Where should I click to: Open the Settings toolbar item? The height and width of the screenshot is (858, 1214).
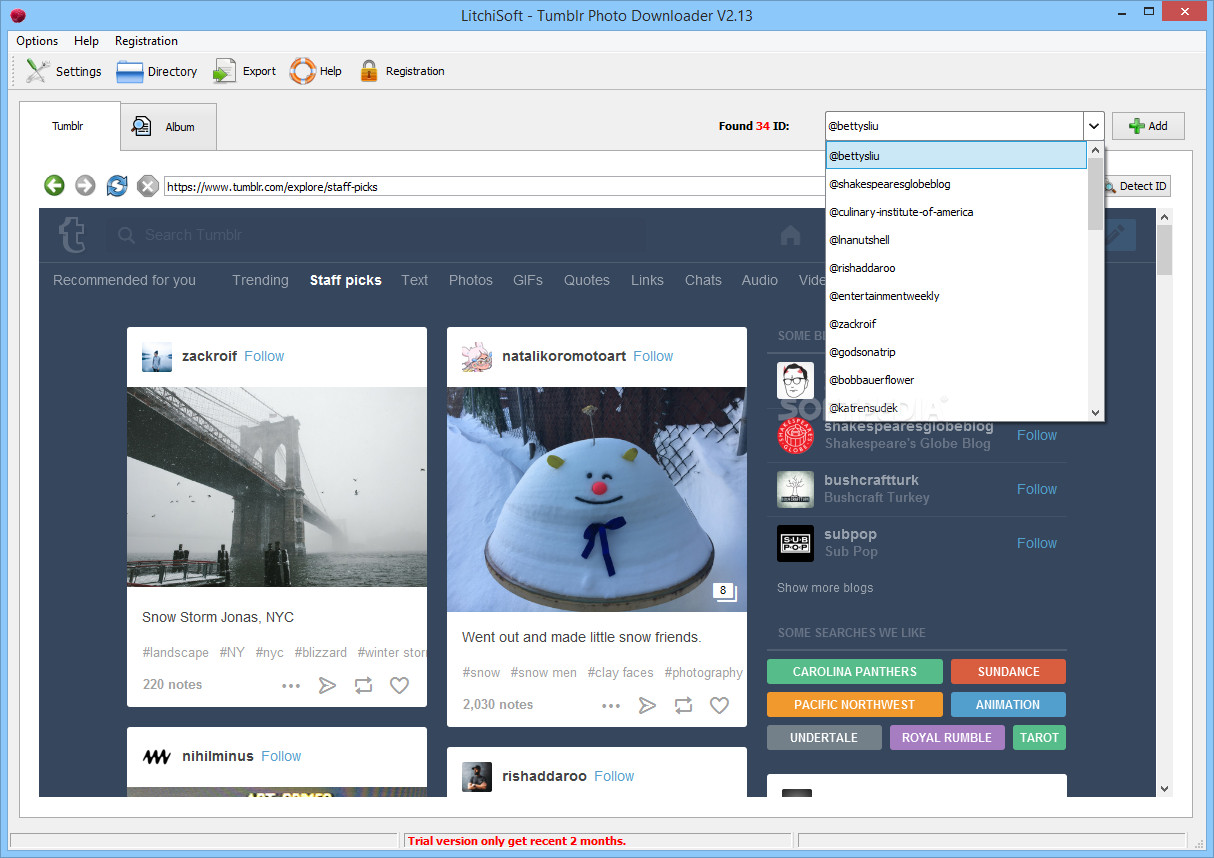tap(63, 71)
